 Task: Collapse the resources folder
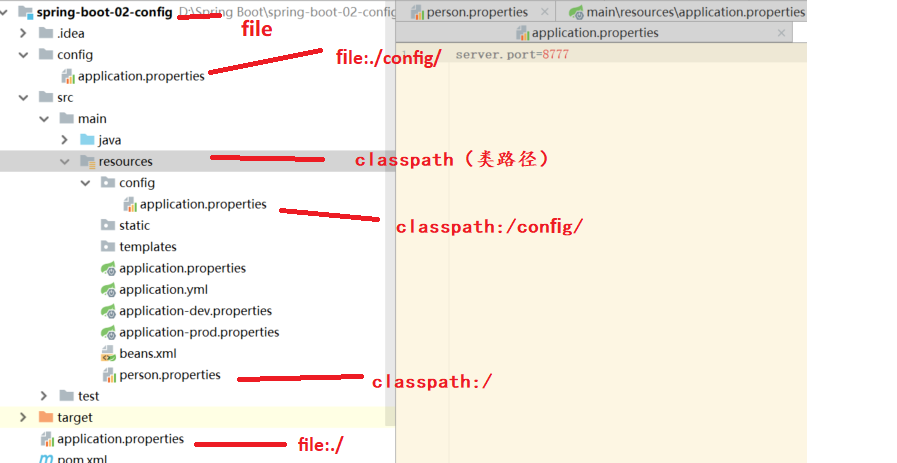point(65,162)
